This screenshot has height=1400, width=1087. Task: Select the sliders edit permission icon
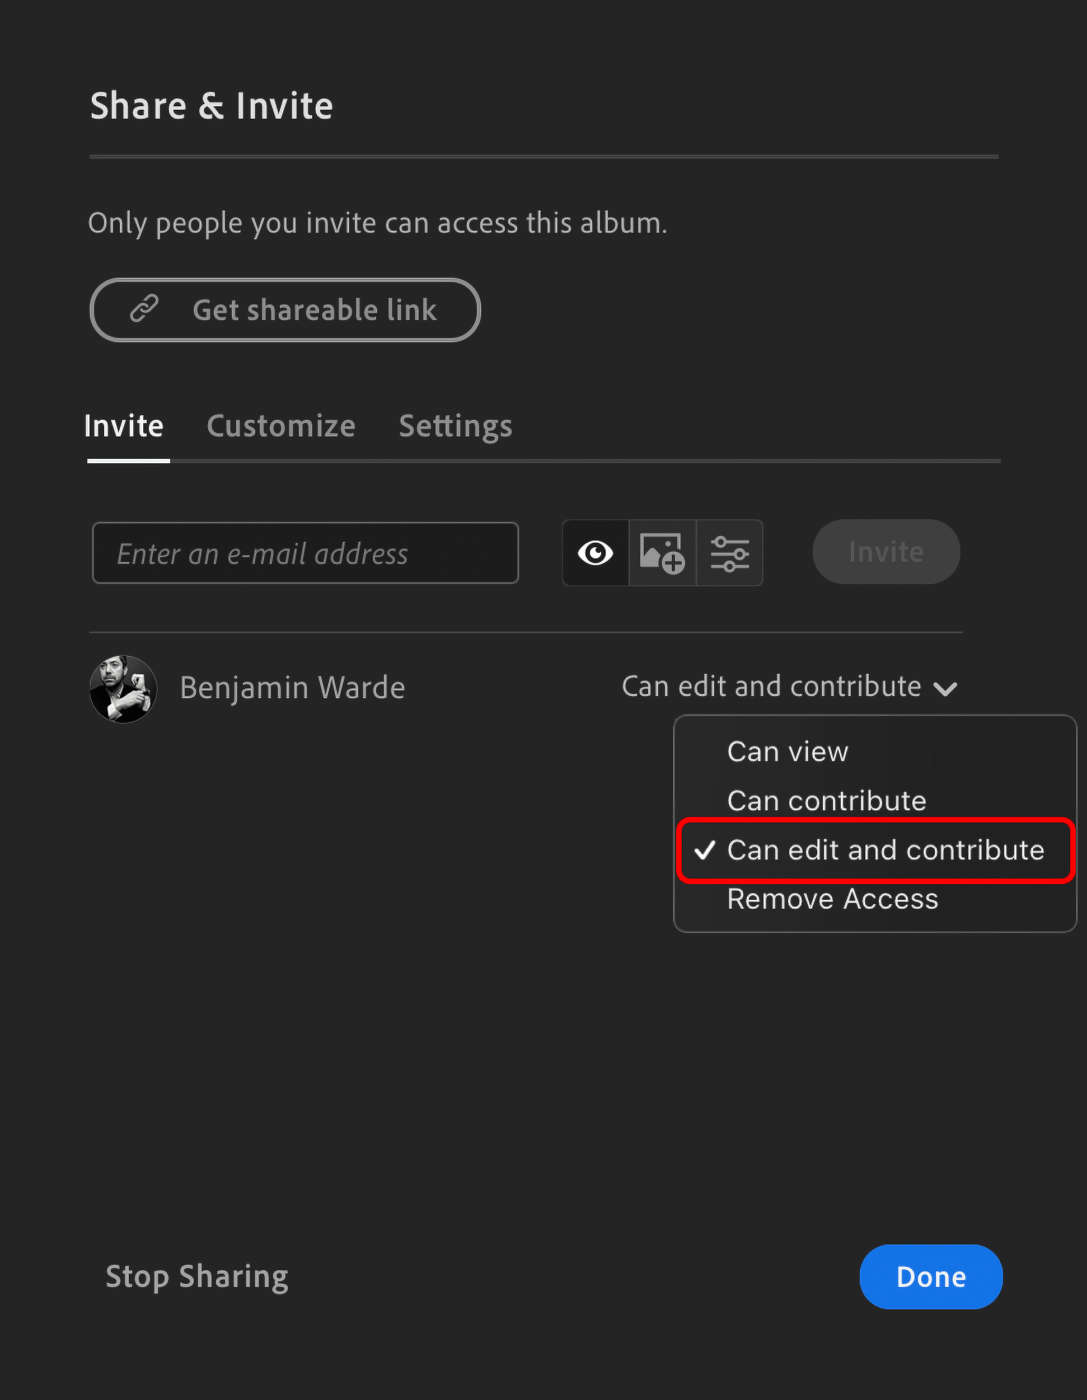(729, 553)
